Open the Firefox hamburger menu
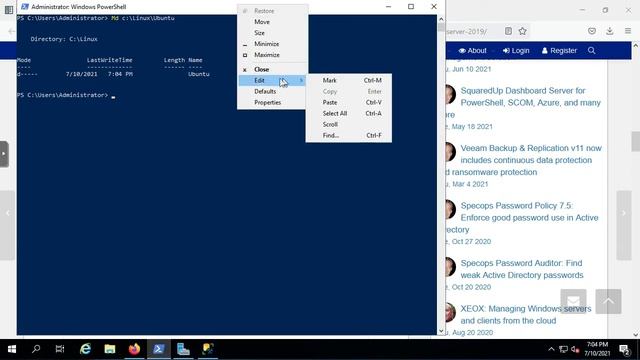Image resolution: width=640 pixels, height=360 pixels. coord(628,31)
